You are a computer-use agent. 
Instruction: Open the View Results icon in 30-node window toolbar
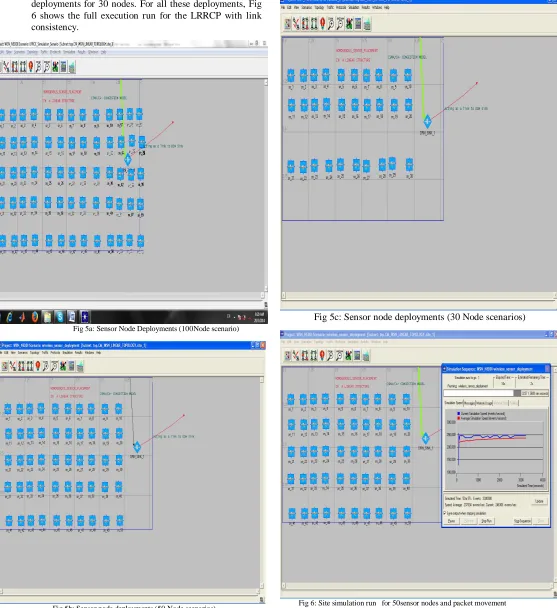358,24
